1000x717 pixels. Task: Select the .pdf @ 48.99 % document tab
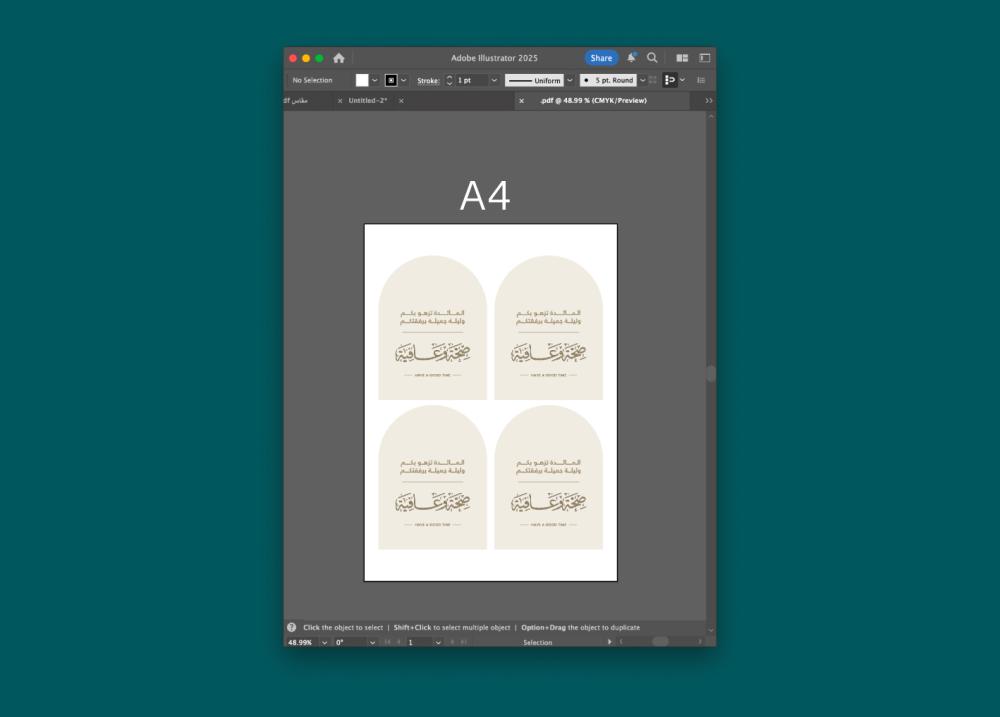point(593,101)
